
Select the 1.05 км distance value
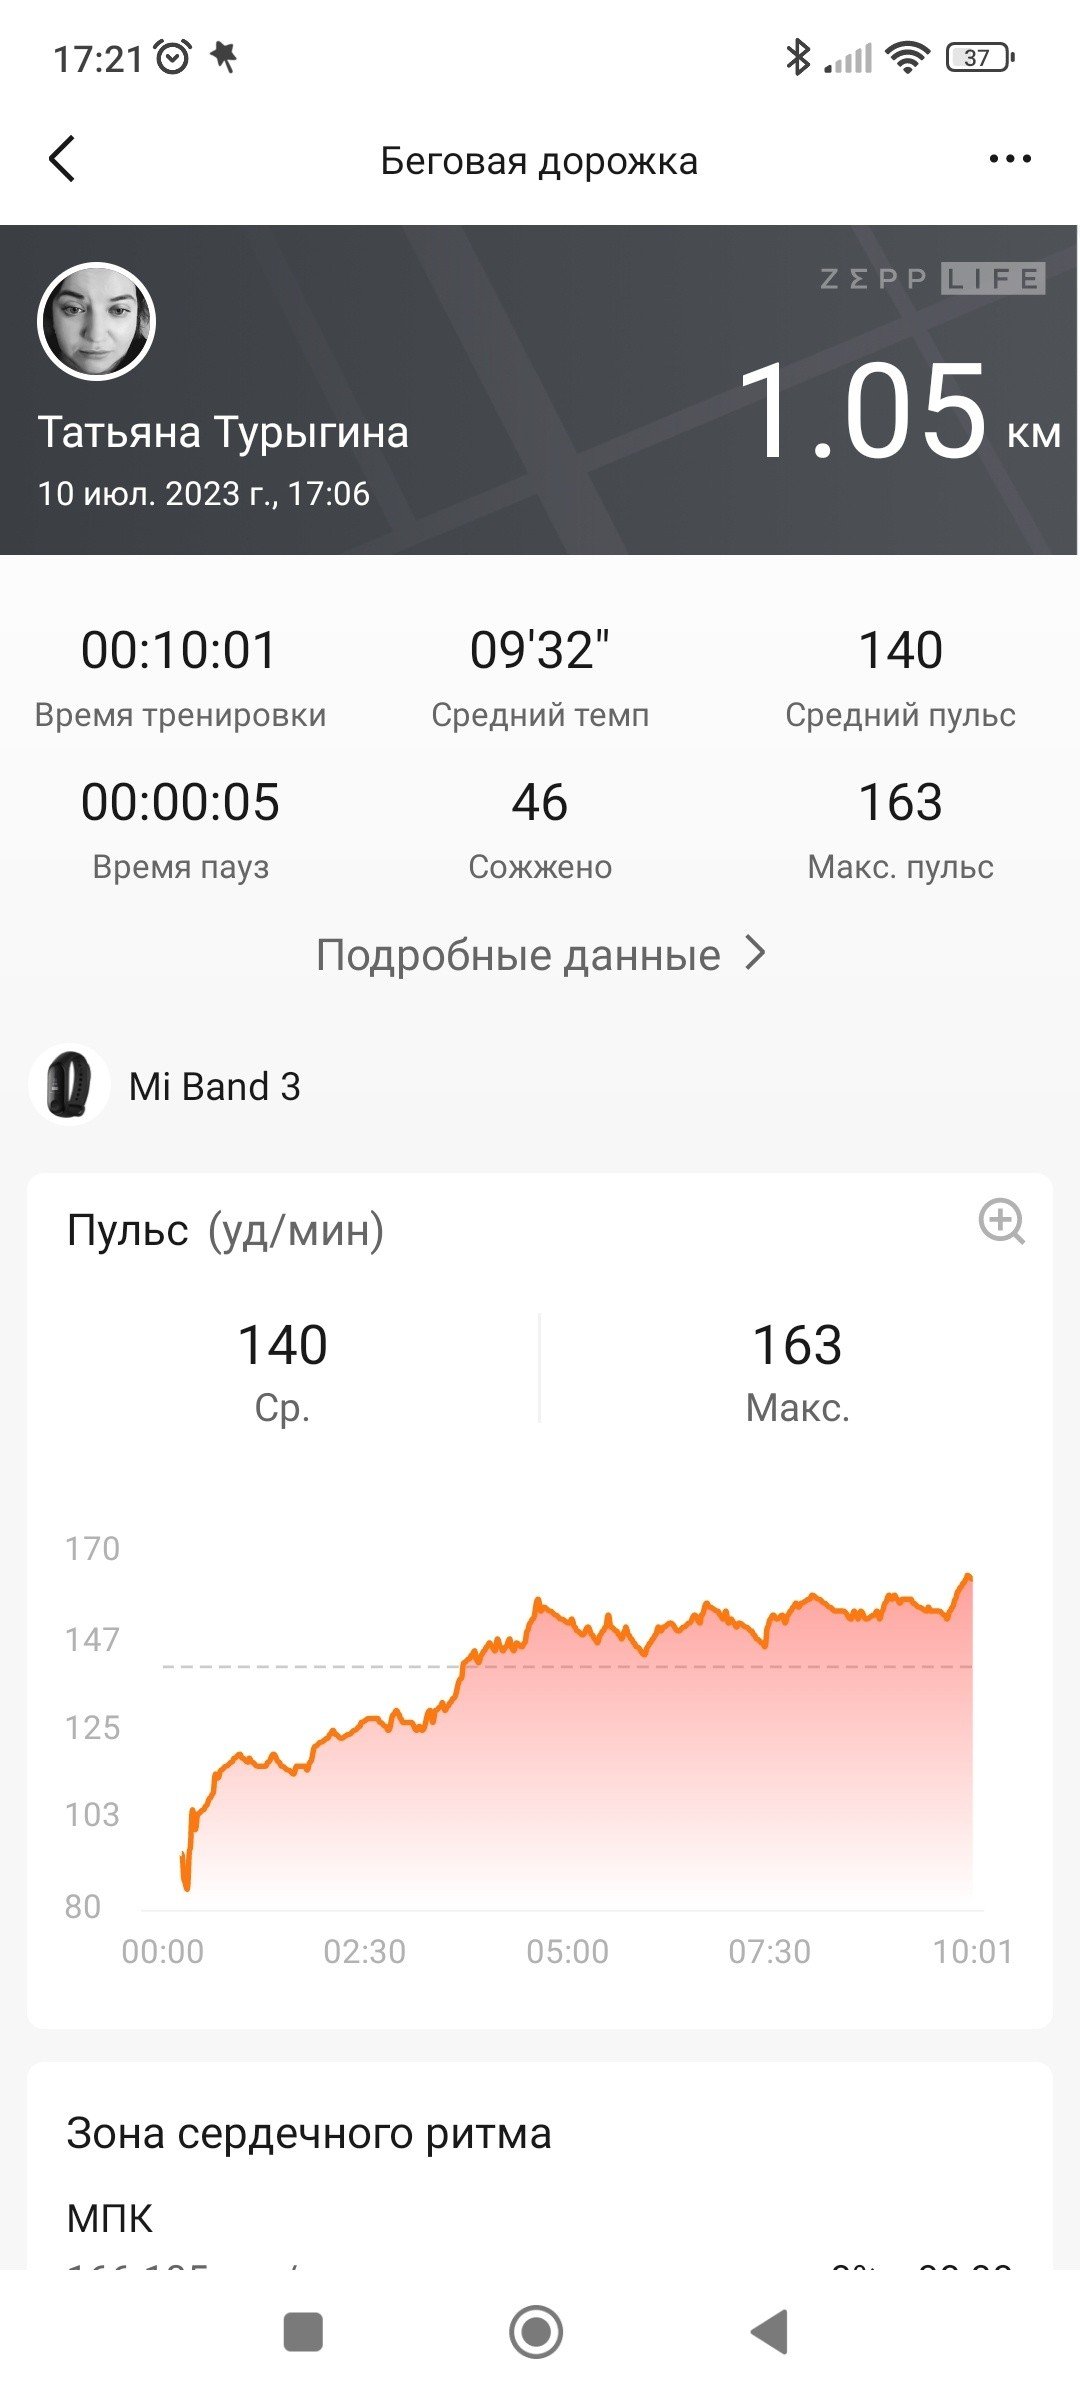(x=899, y=411)
